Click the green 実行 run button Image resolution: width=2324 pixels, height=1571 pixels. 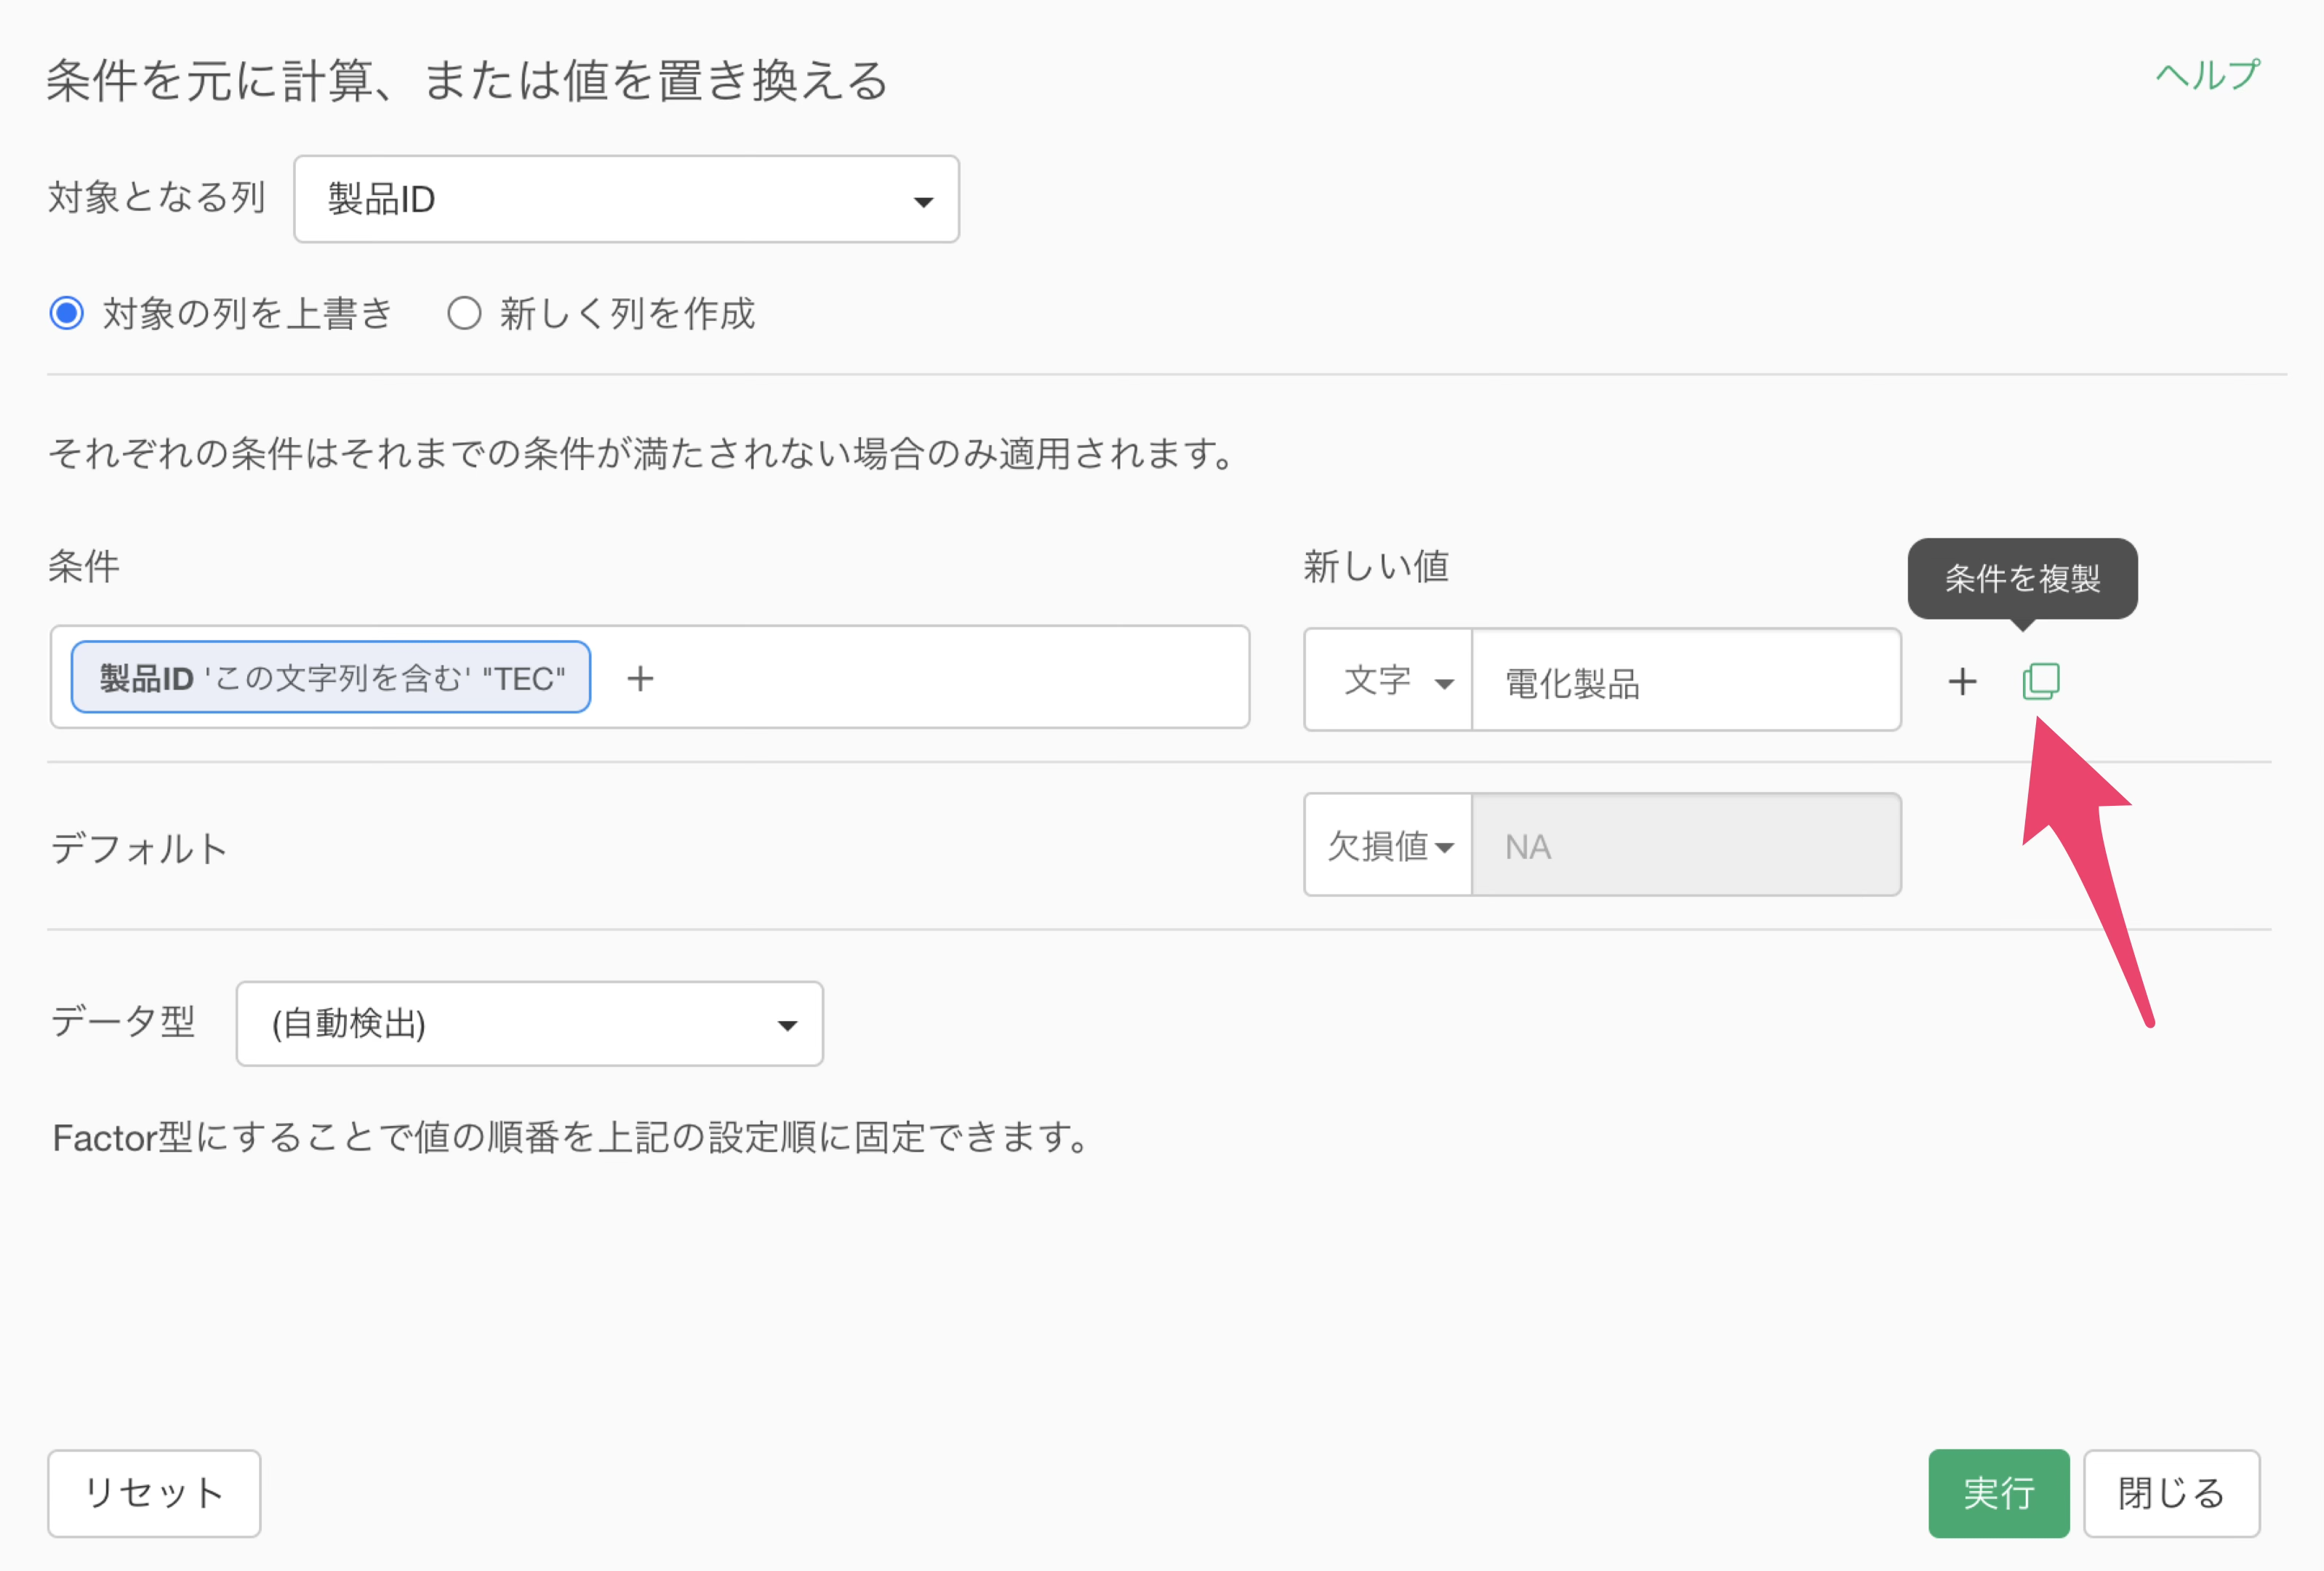tap(1998, 1493)
